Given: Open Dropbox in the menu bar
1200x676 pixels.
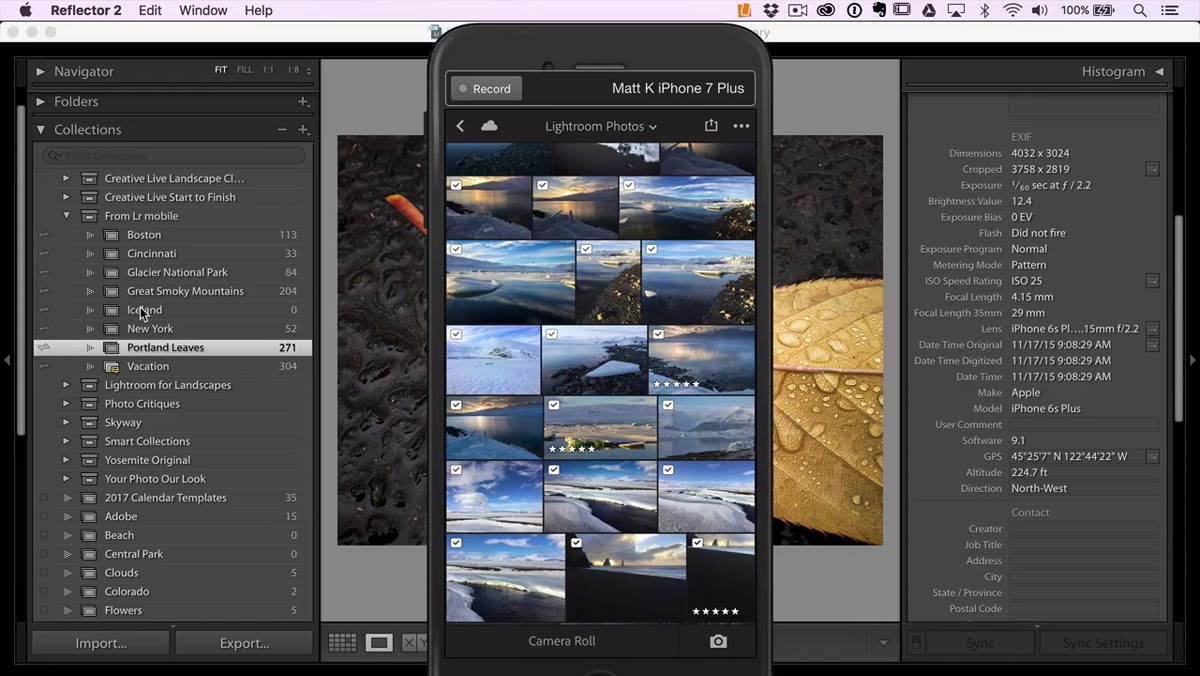Looking at the screenshot, I should (x=771, y=10).
